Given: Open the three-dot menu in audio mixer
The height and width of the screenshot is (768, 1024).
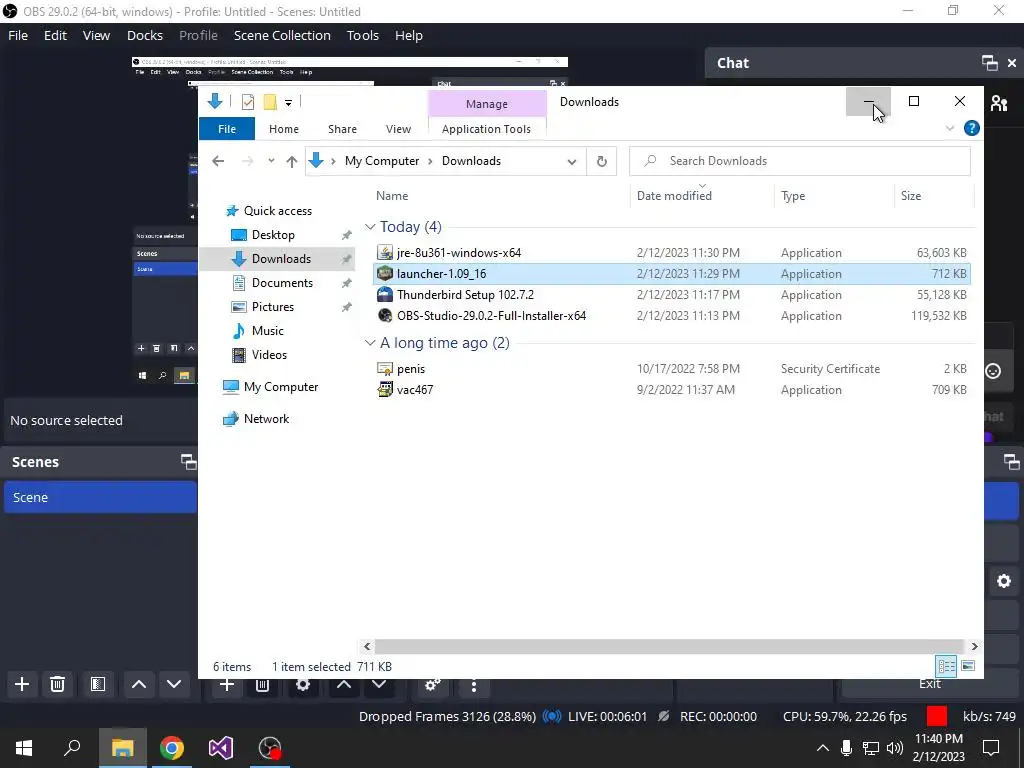Looking at the screenshot, I should click(474, 686).
